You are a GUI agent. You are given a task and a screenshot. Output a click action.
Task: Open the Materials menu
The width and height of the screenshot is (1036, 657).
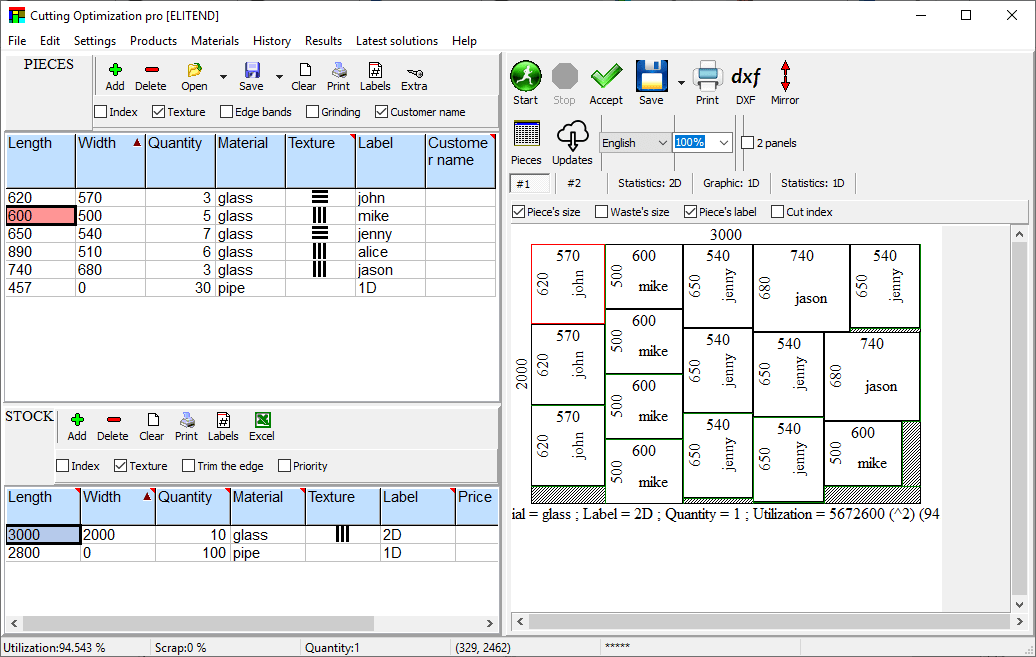coord(214,41)
